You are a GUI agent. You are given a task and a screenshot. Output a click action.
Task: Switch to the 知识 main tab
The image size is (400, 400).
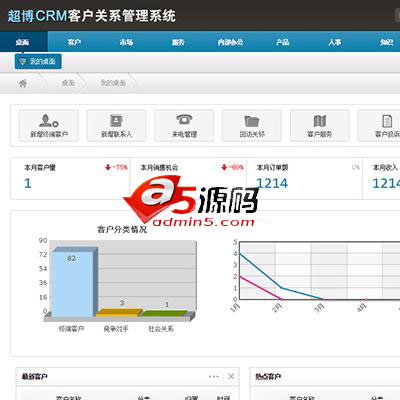click(387, 42)
